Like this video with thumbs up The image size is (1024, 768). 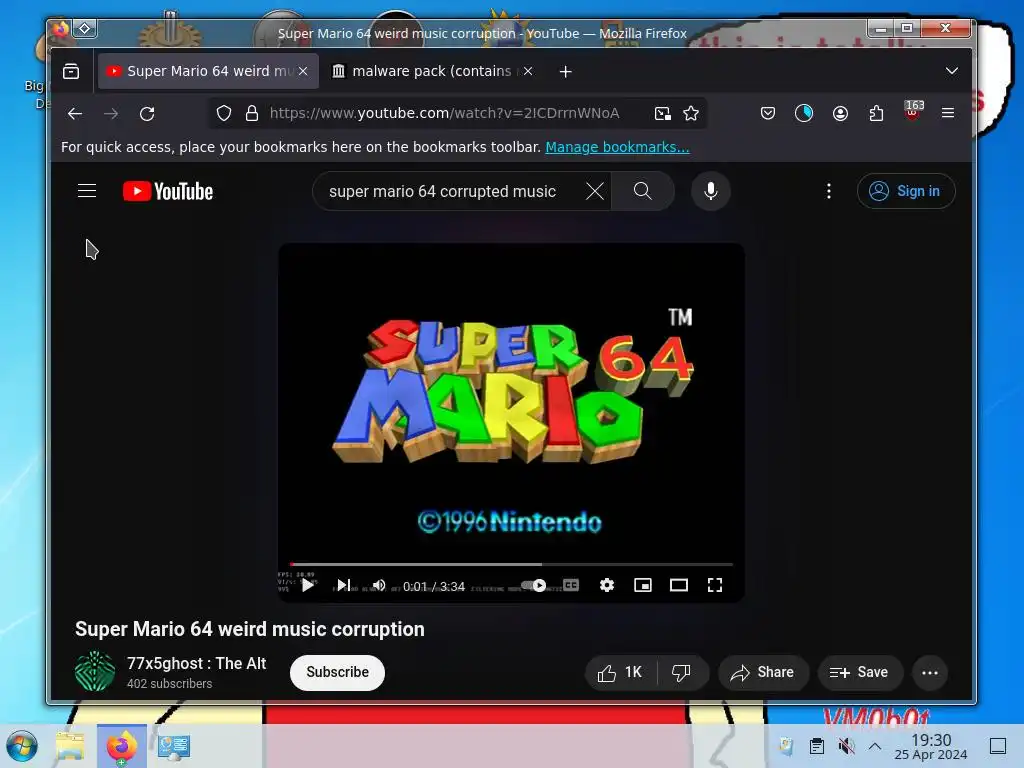coord(620,673)
